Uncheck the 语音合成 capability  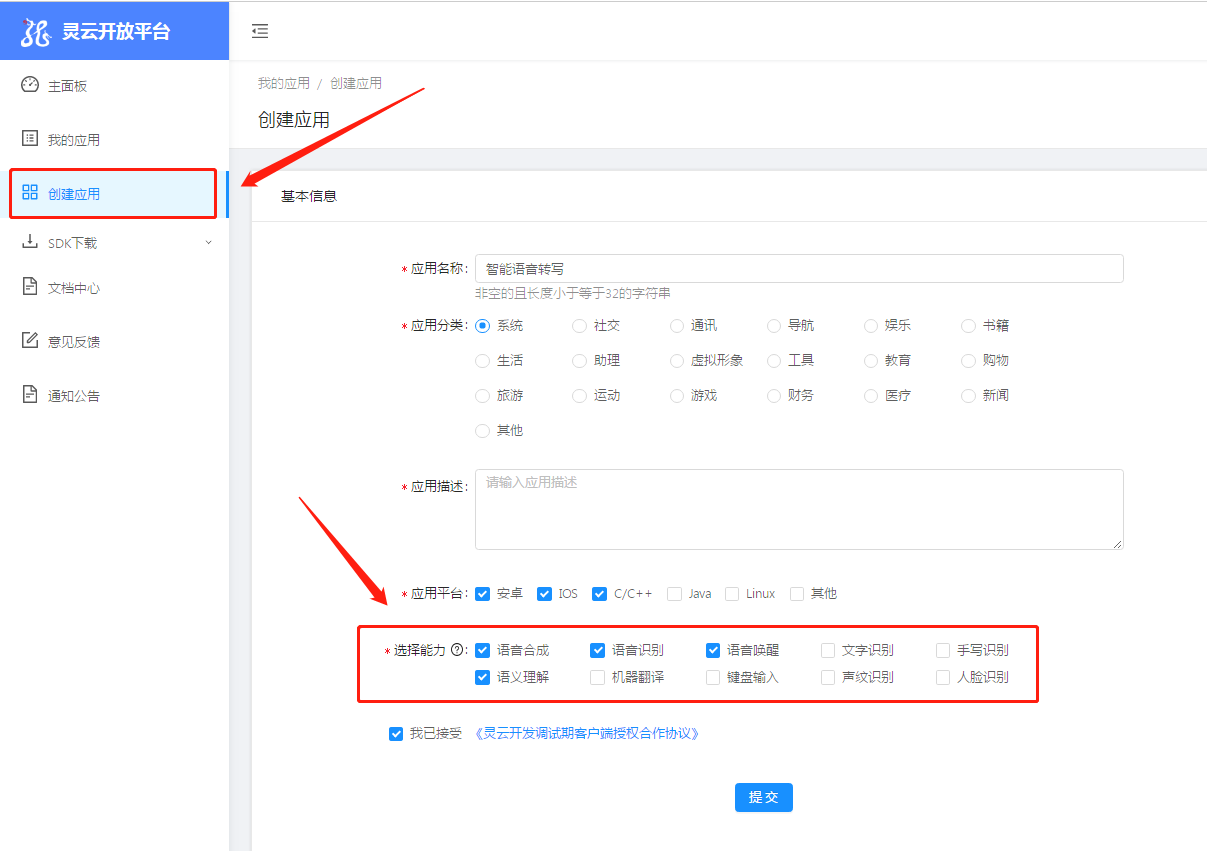(x=483, y=649)
